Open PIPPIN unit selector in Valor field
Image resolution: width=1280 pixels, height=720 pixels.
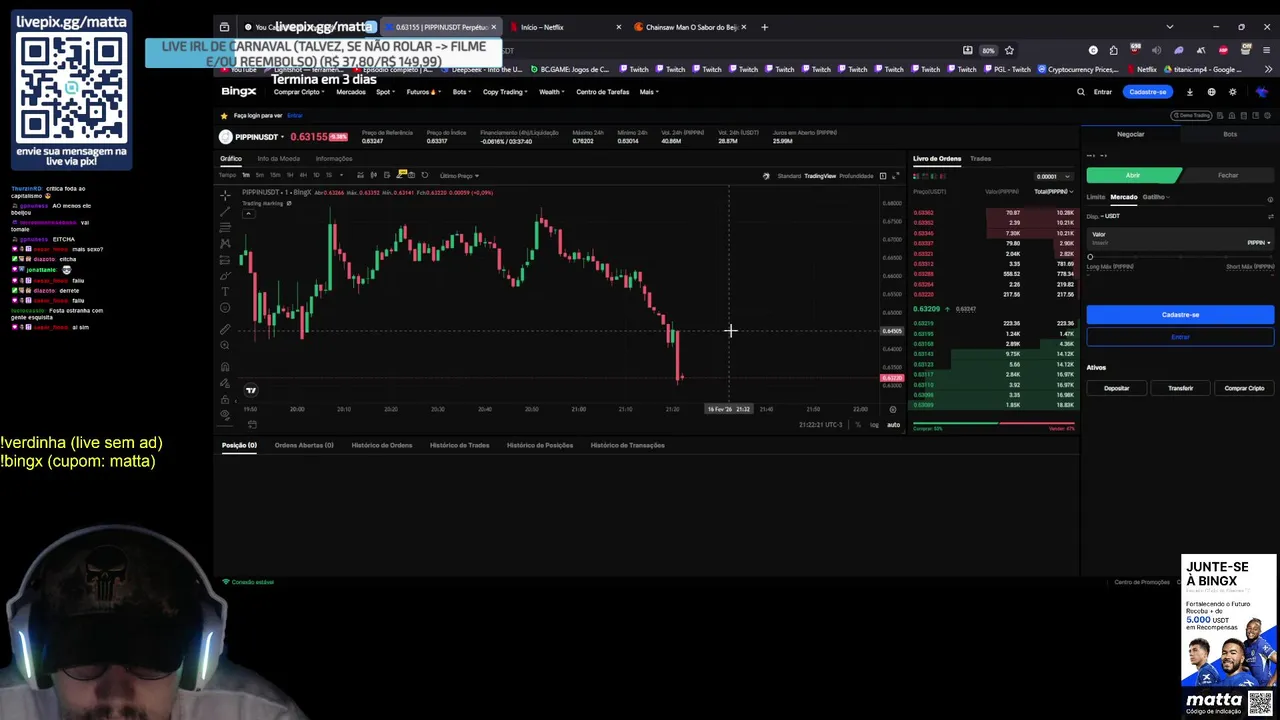1259,242
